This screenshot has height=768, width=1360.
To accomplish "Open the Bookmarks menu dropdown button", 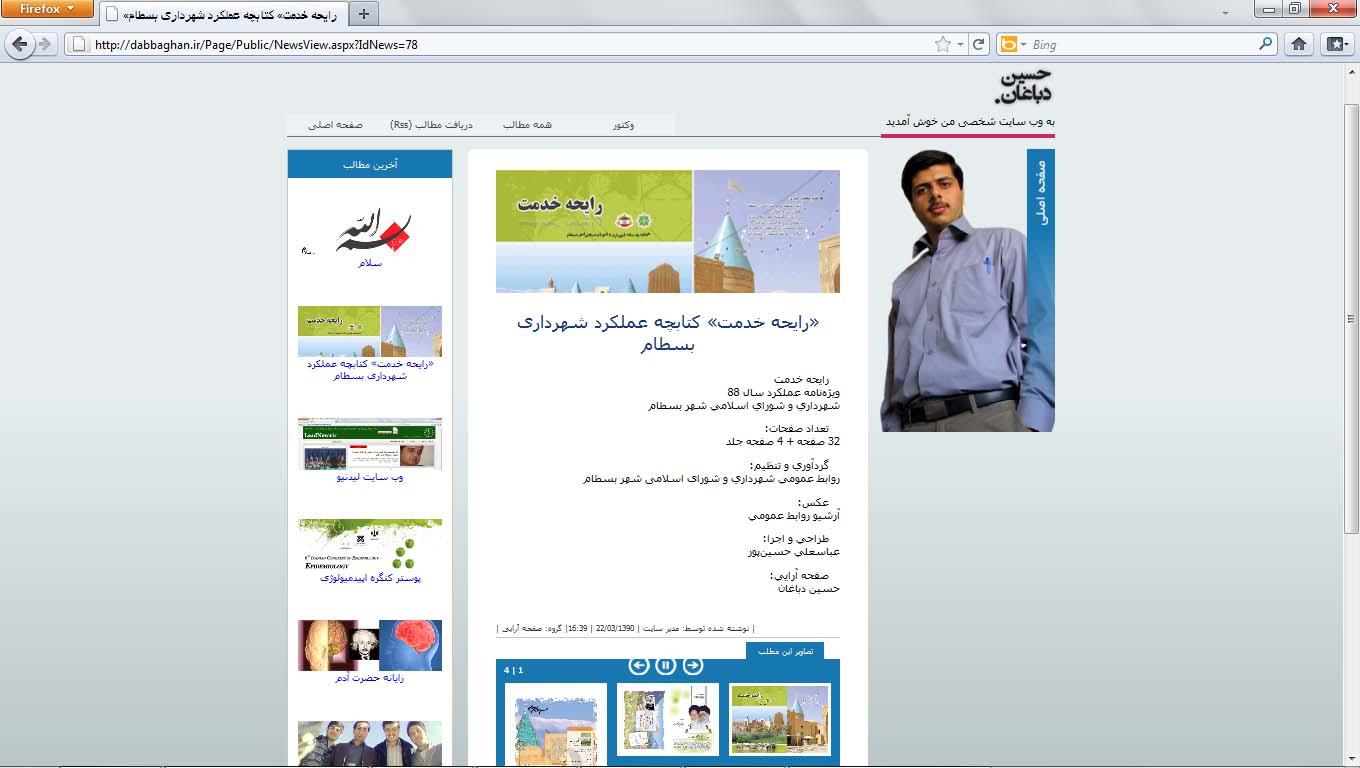I will point(1336,44).
